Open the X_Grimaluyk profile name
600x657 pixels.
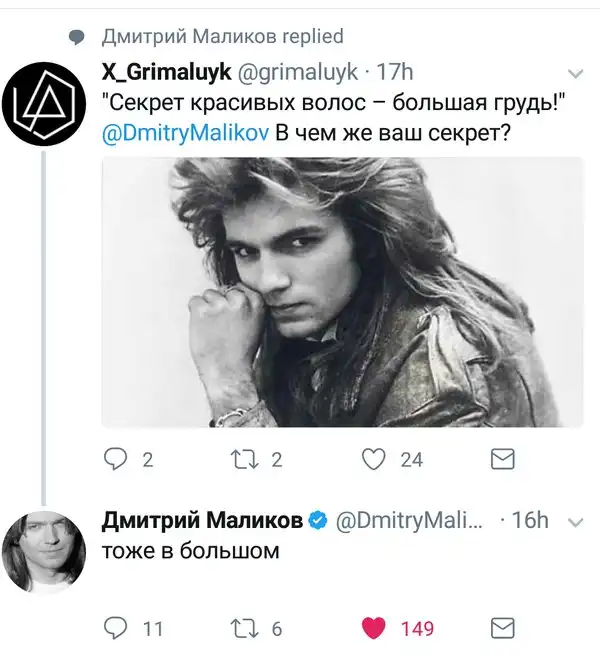click(x=164, y=72)
